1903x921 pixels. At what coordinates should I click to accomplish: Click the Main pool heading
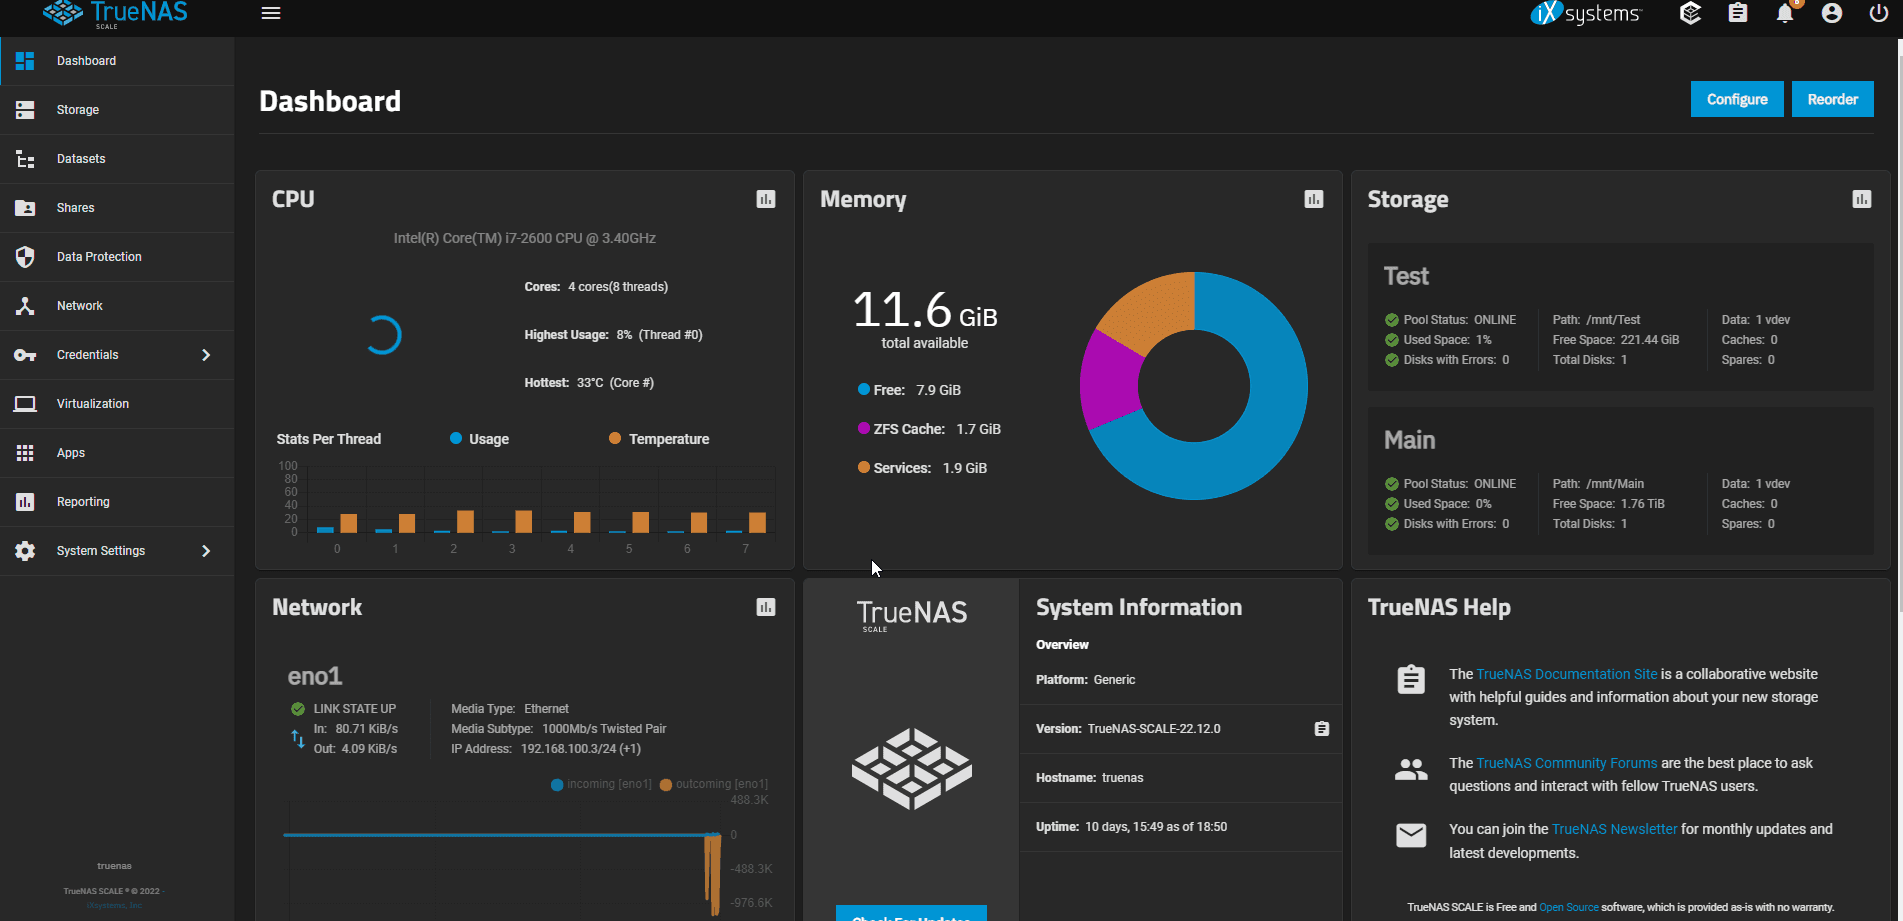(1409, 440)
